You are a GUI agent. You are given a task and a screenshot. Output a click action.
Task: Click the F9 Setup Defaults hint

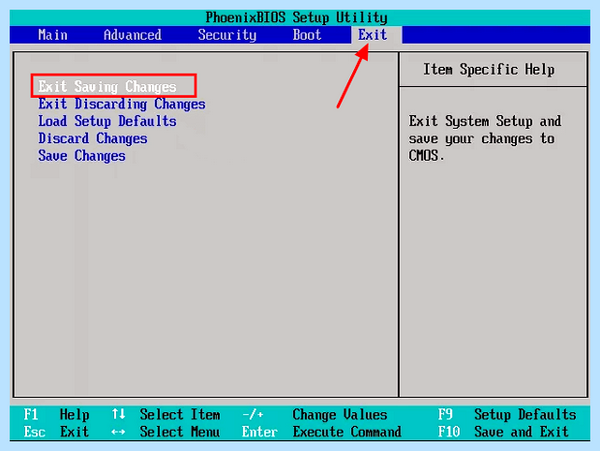point(507,415)
